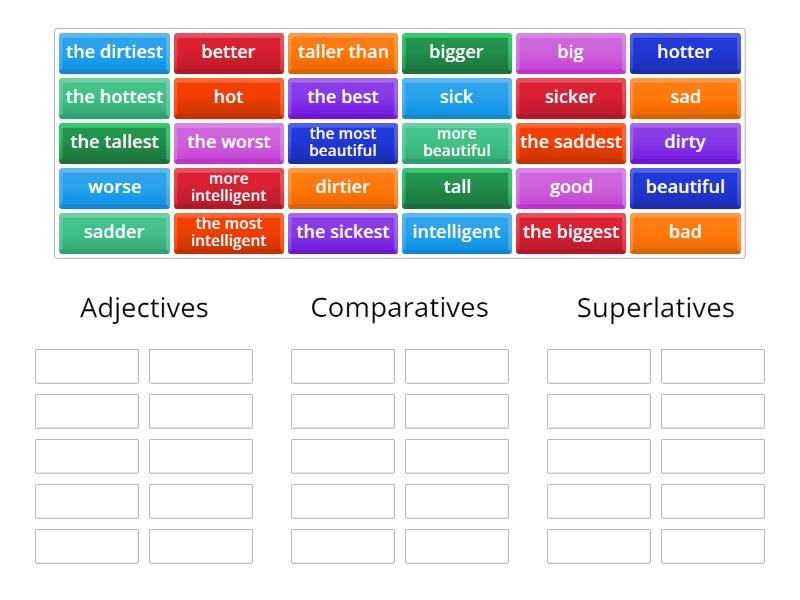Click first empty slot under Adjectives
This screenshot has height=600, width=800.
tap(87, 366)
